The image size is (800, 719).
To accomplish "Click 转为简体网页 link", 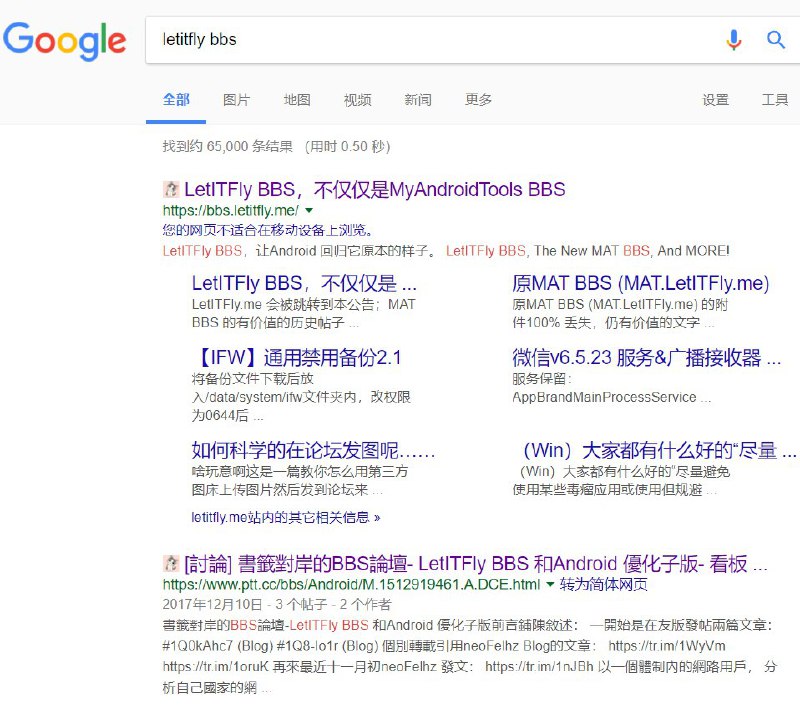I will point(604,584).
